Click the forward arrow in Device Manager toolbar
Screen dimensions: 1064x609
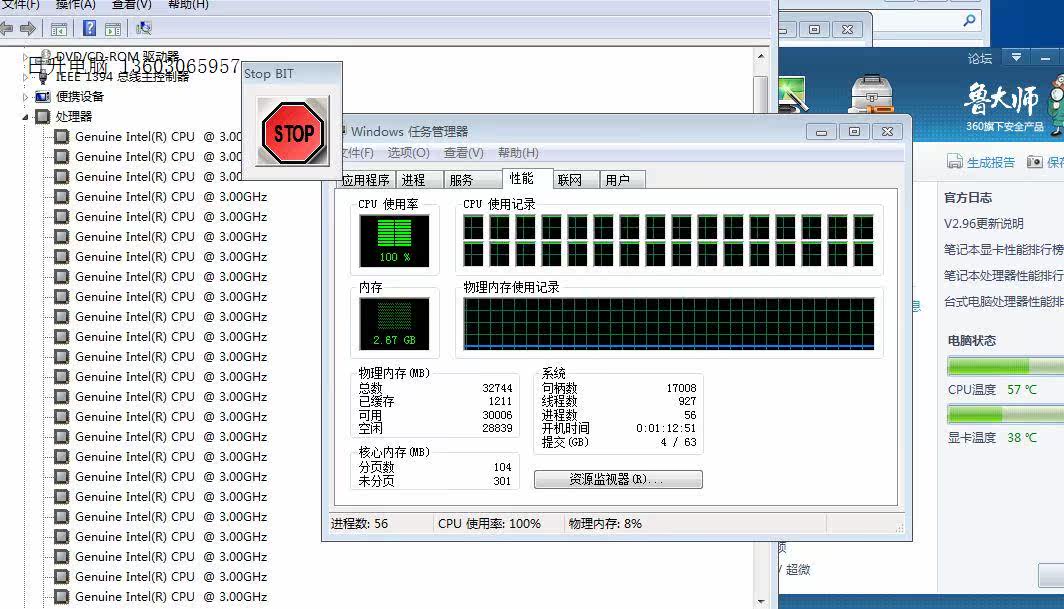coord(28,28)
